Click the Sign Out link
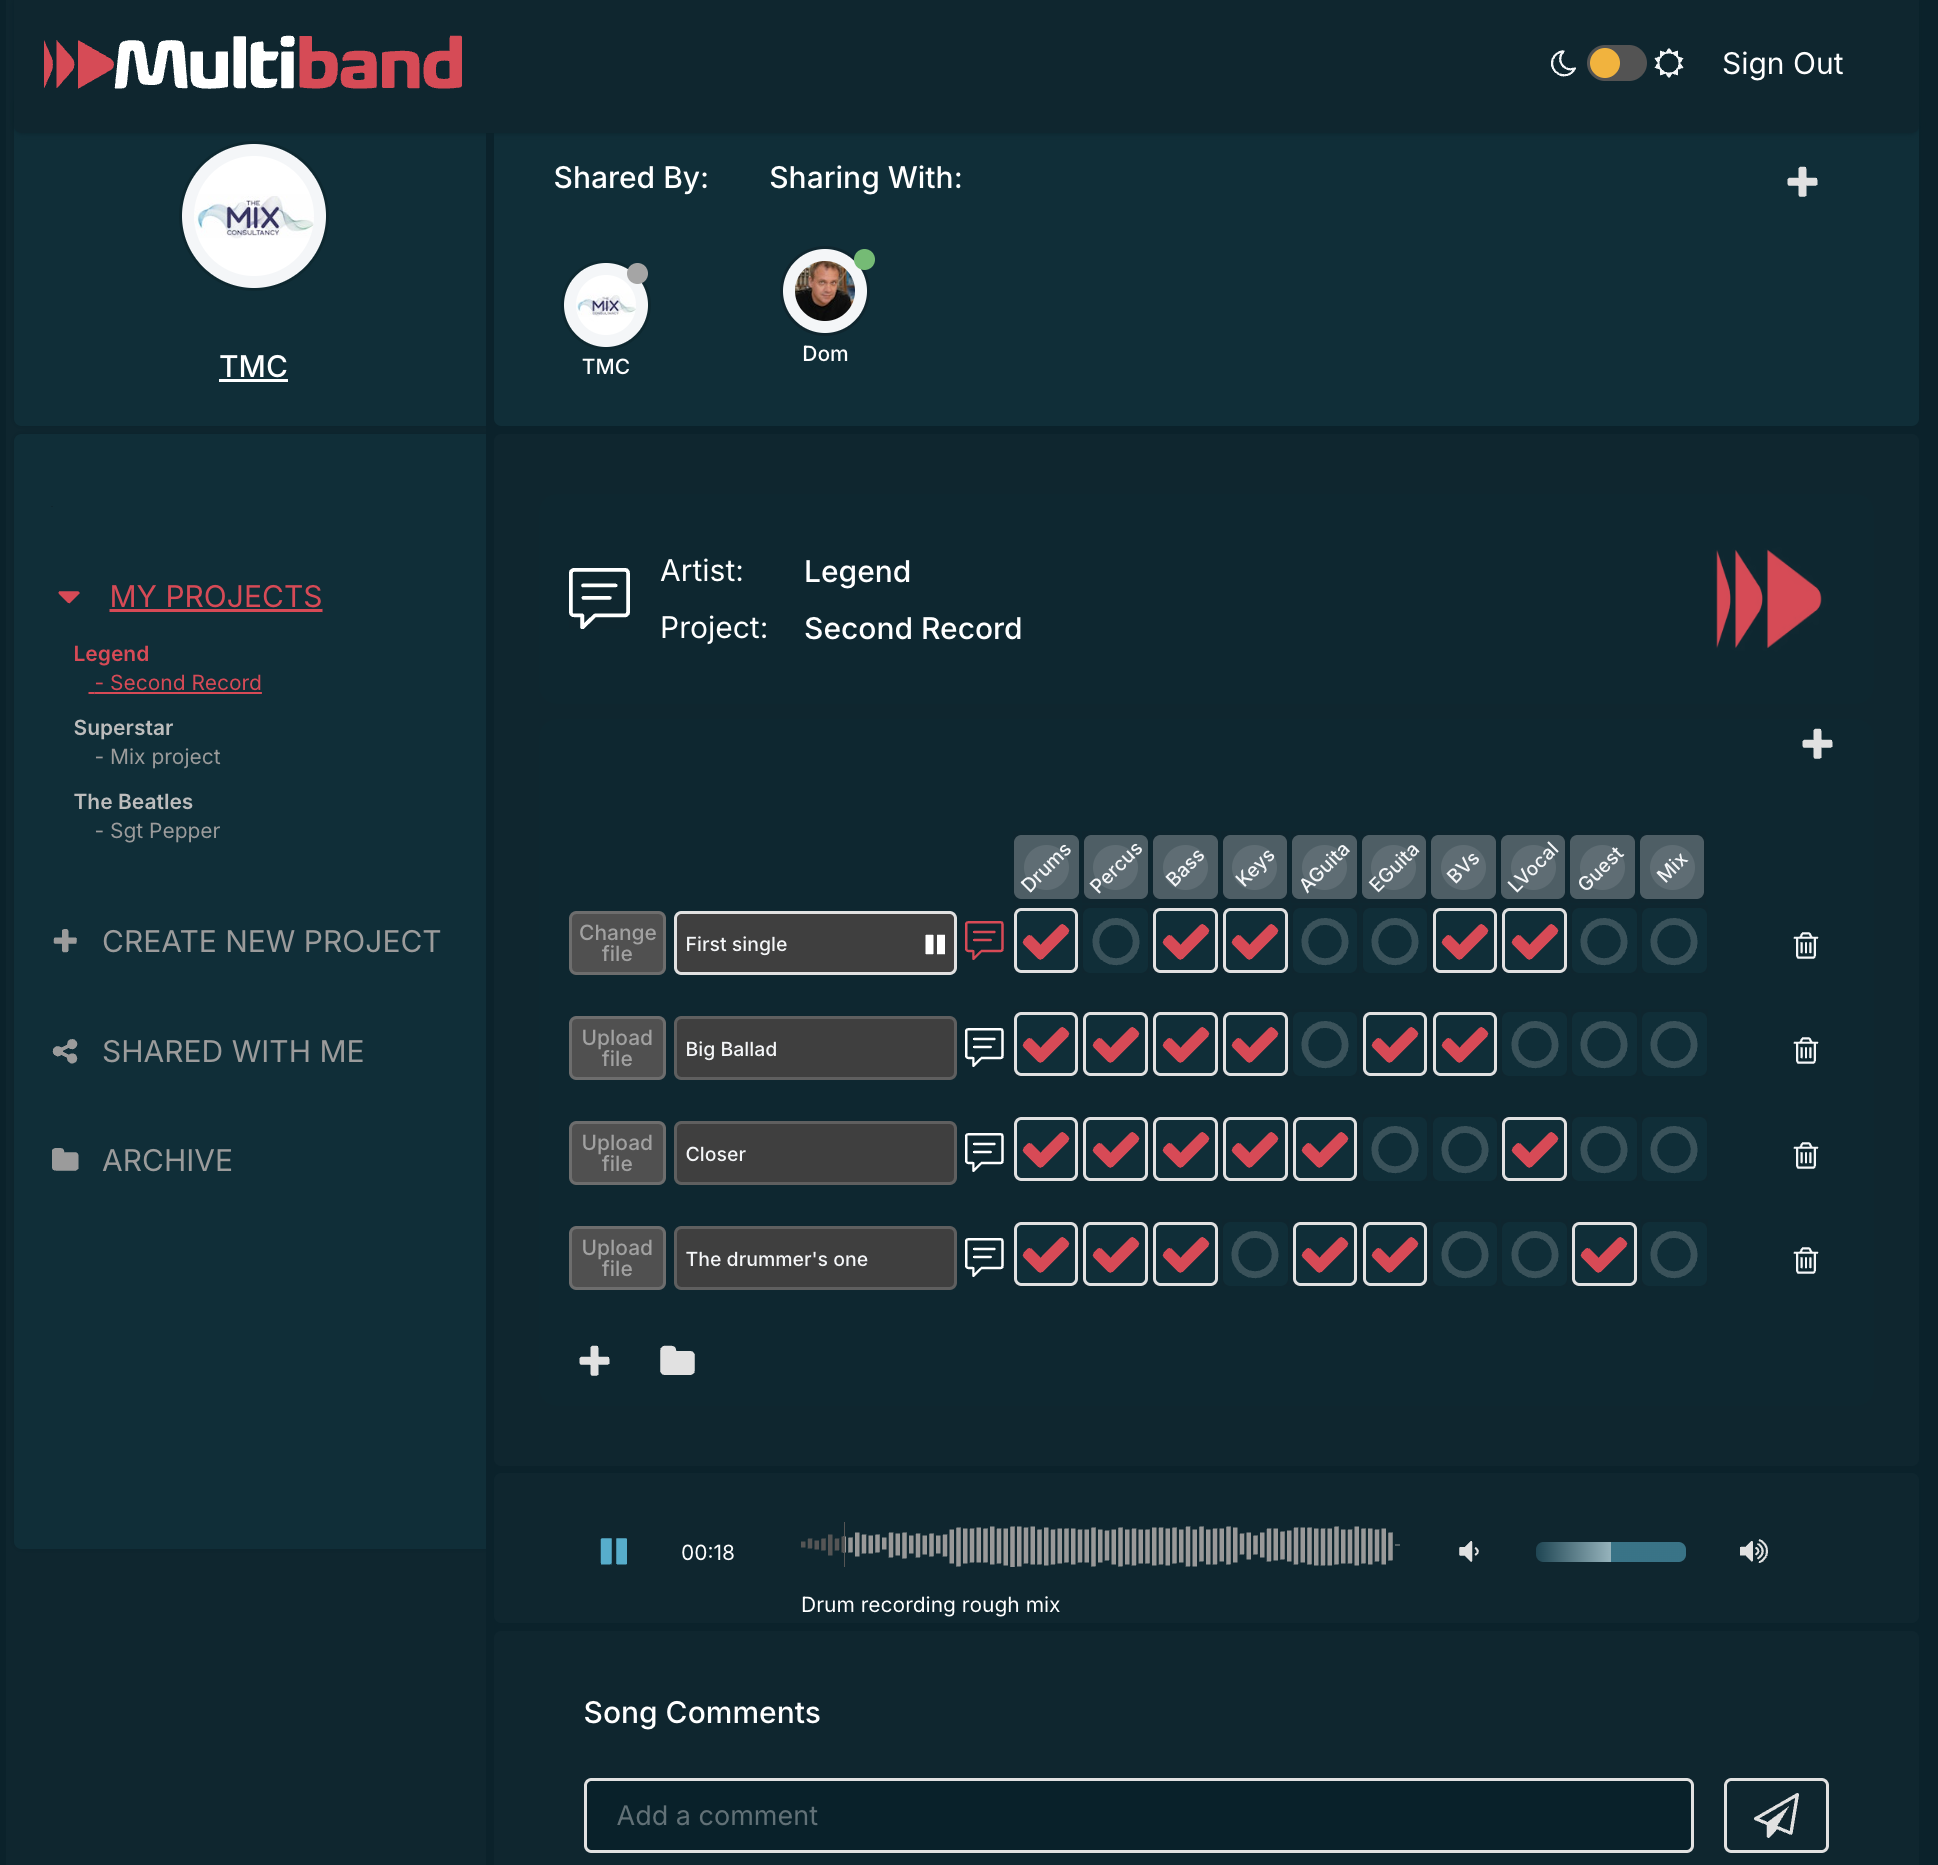Image resolution: width=1938 pixels, height=1865 pixels. (x=1781, y=64)
